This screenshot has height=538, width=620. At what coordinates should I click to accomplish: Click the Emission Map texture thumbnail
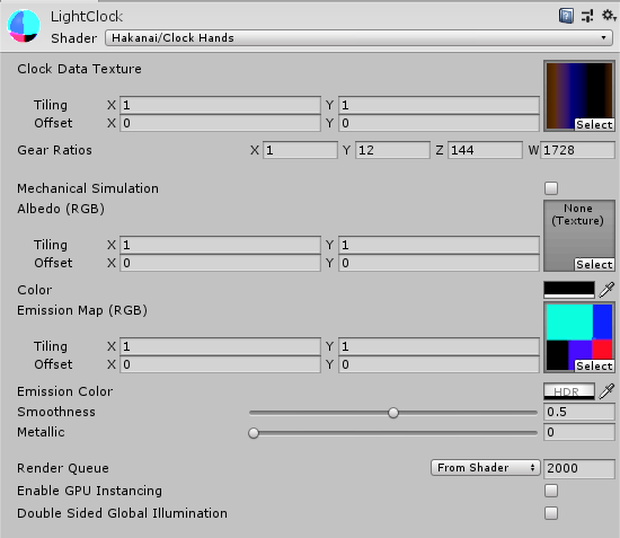pyautogui.click(x=579, y=337)
